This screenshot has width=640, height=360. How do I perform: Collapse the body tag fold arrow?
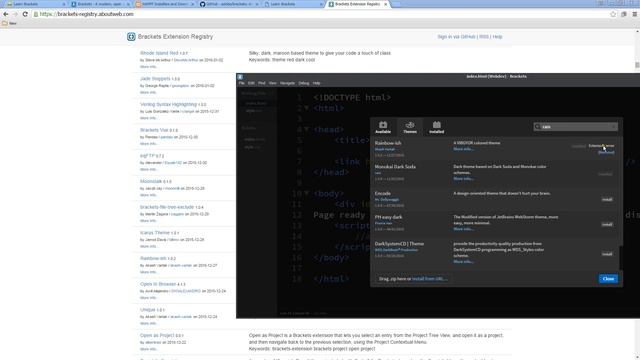tap(306, 193)
